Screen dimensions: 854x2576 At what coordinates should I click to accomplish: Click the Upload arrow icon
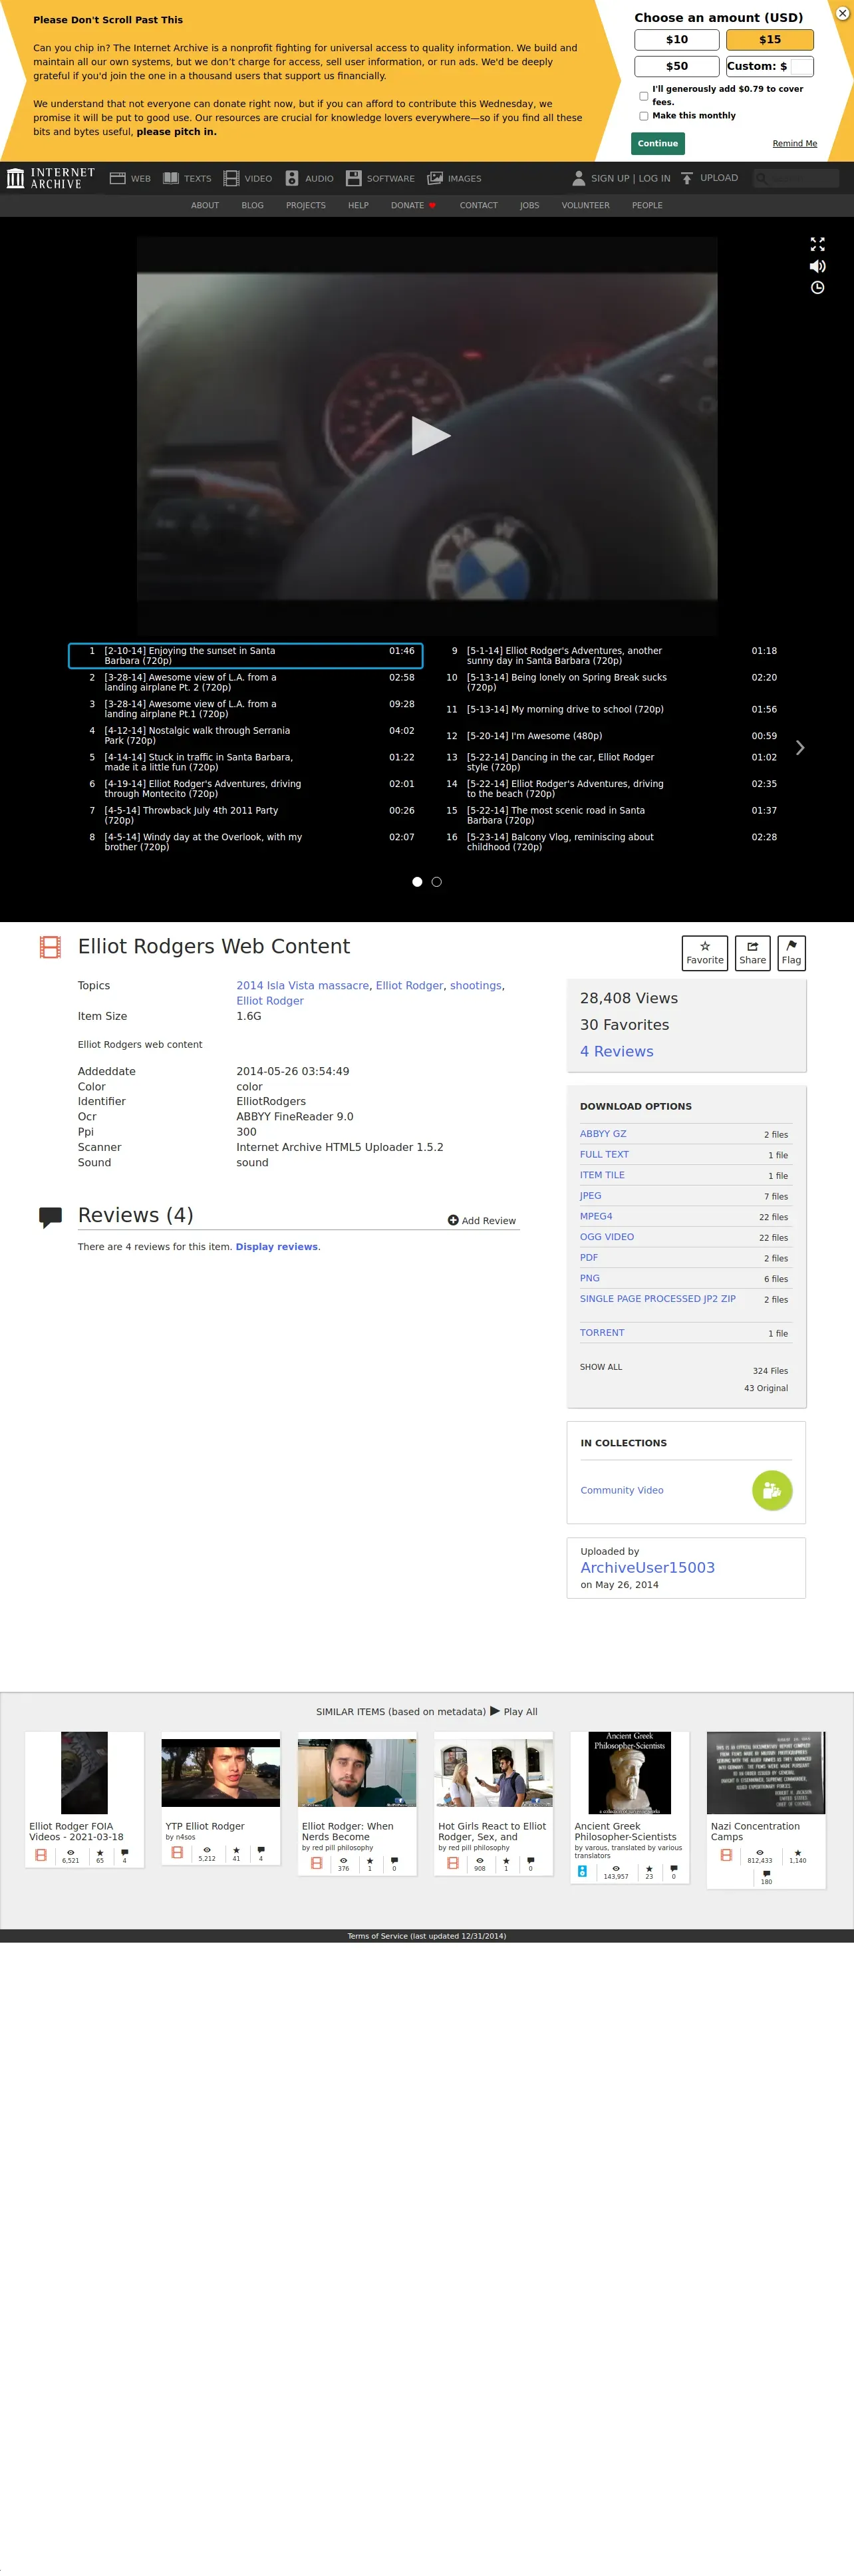[687, 178]
